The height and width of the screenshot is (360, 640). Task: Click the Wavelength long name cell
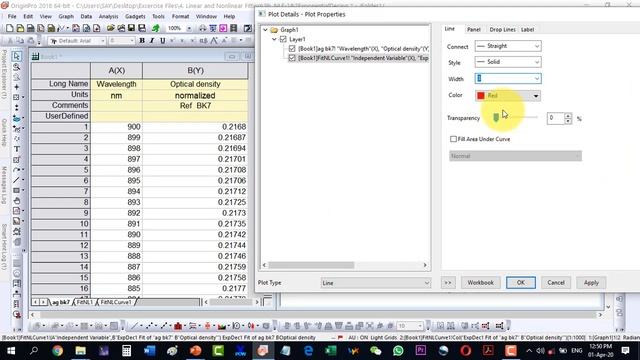click(x=116, y=84)
